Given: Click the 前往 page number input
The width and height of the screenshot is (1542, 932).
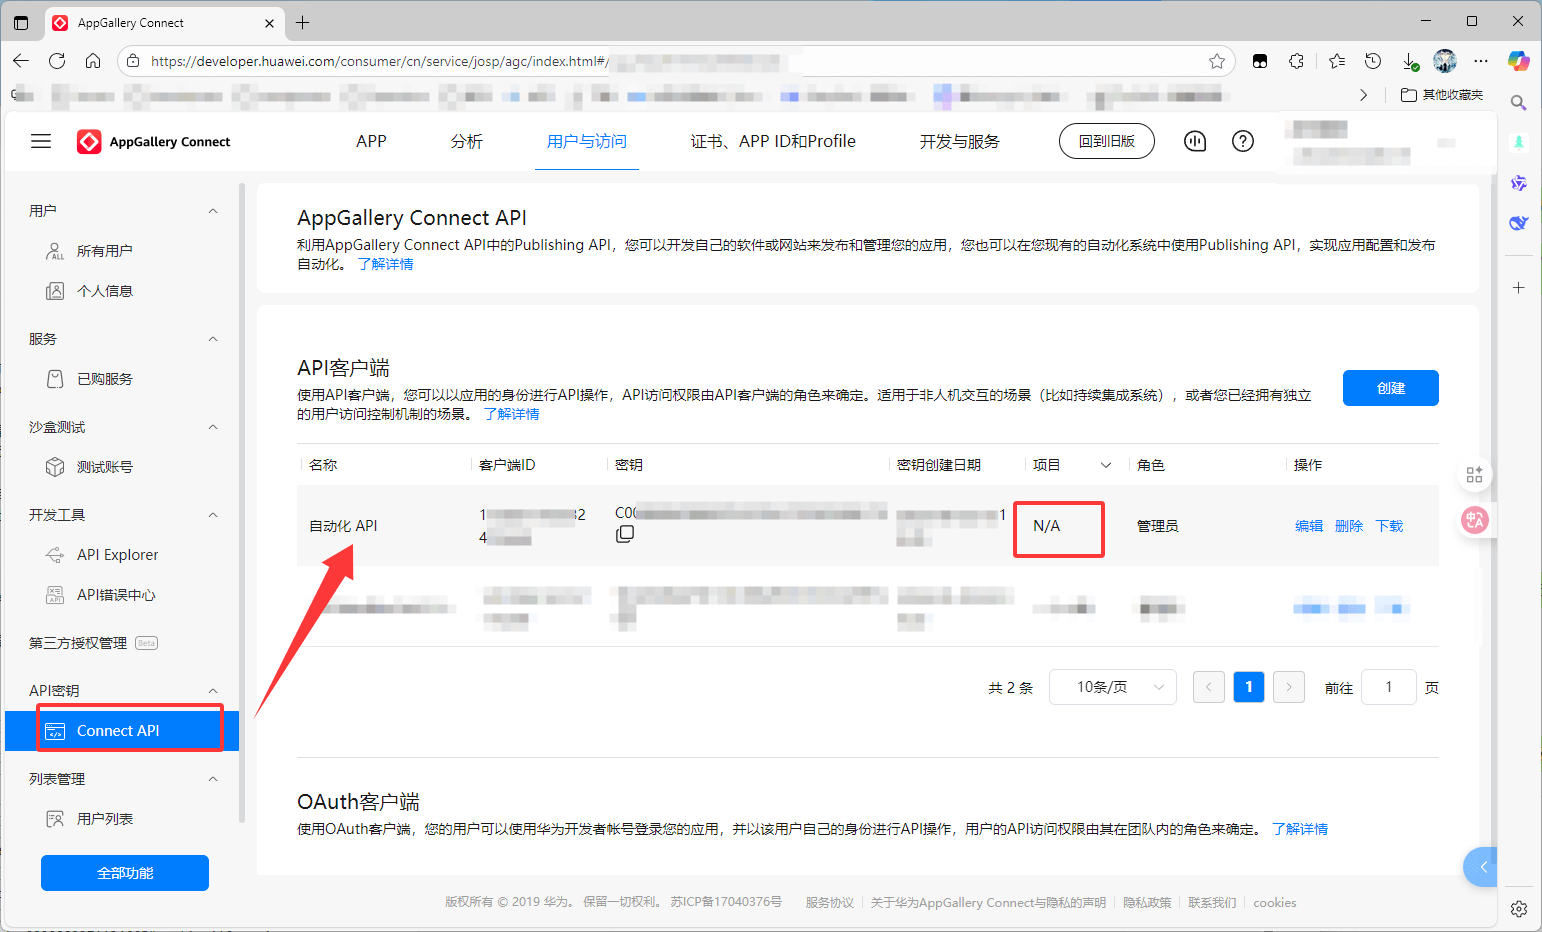Looking at the screenshot, I should point(1388,687).
